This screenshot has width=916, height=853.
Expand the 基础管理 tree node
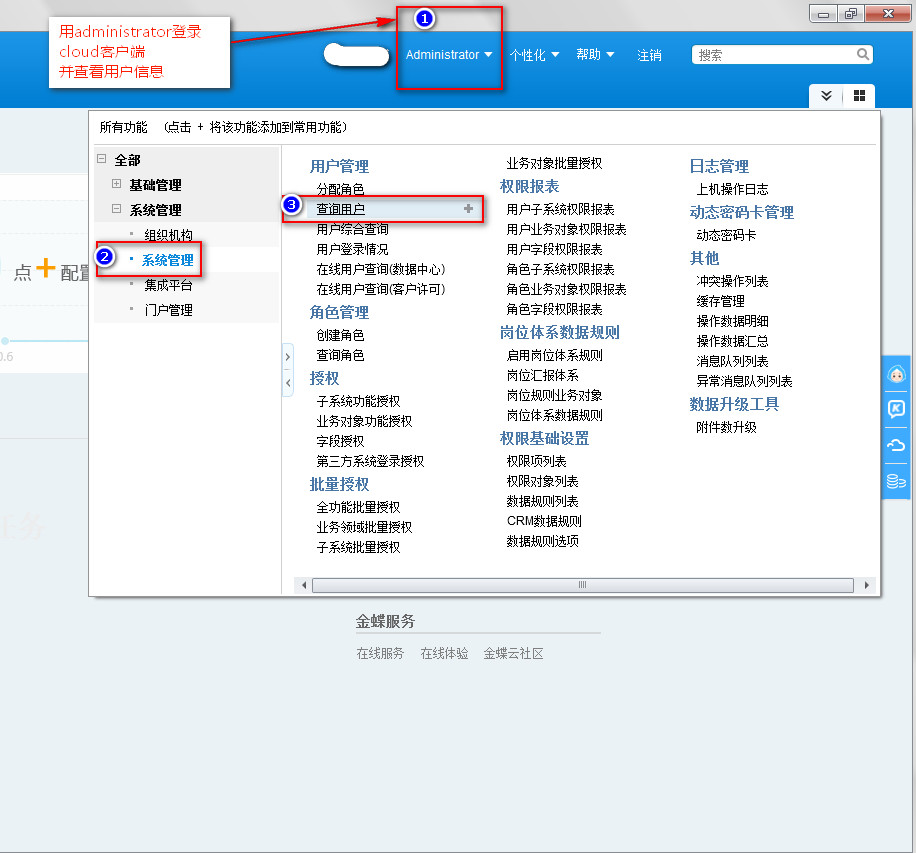[117, 185]
